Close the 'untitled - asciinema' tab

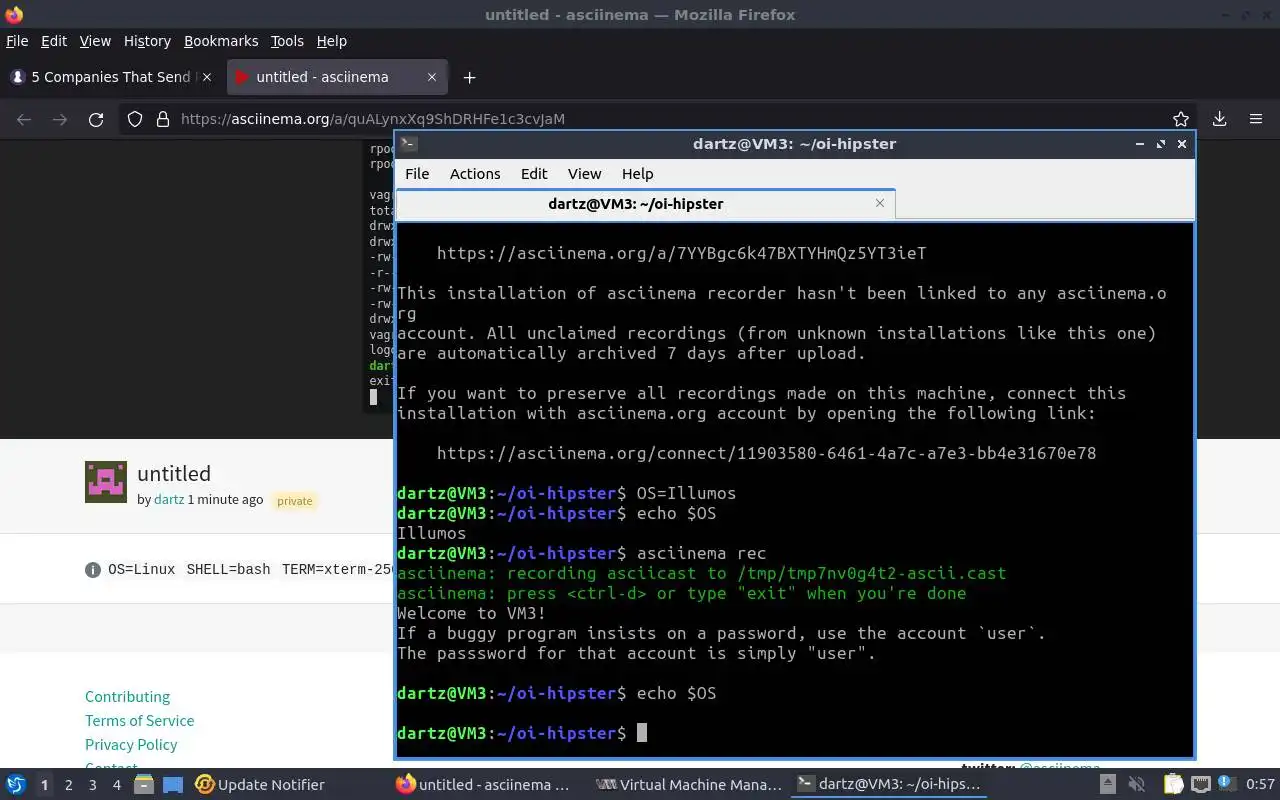coord(432,77)
